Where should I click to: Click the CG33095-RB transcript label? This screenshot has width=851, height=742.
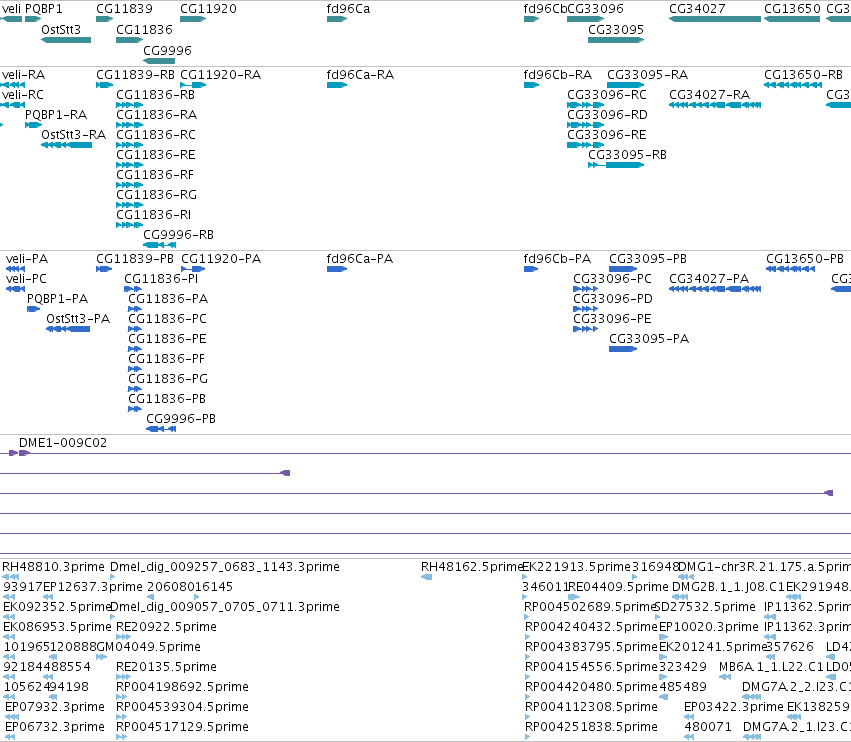pyautogui.click(x=627, y=155)
